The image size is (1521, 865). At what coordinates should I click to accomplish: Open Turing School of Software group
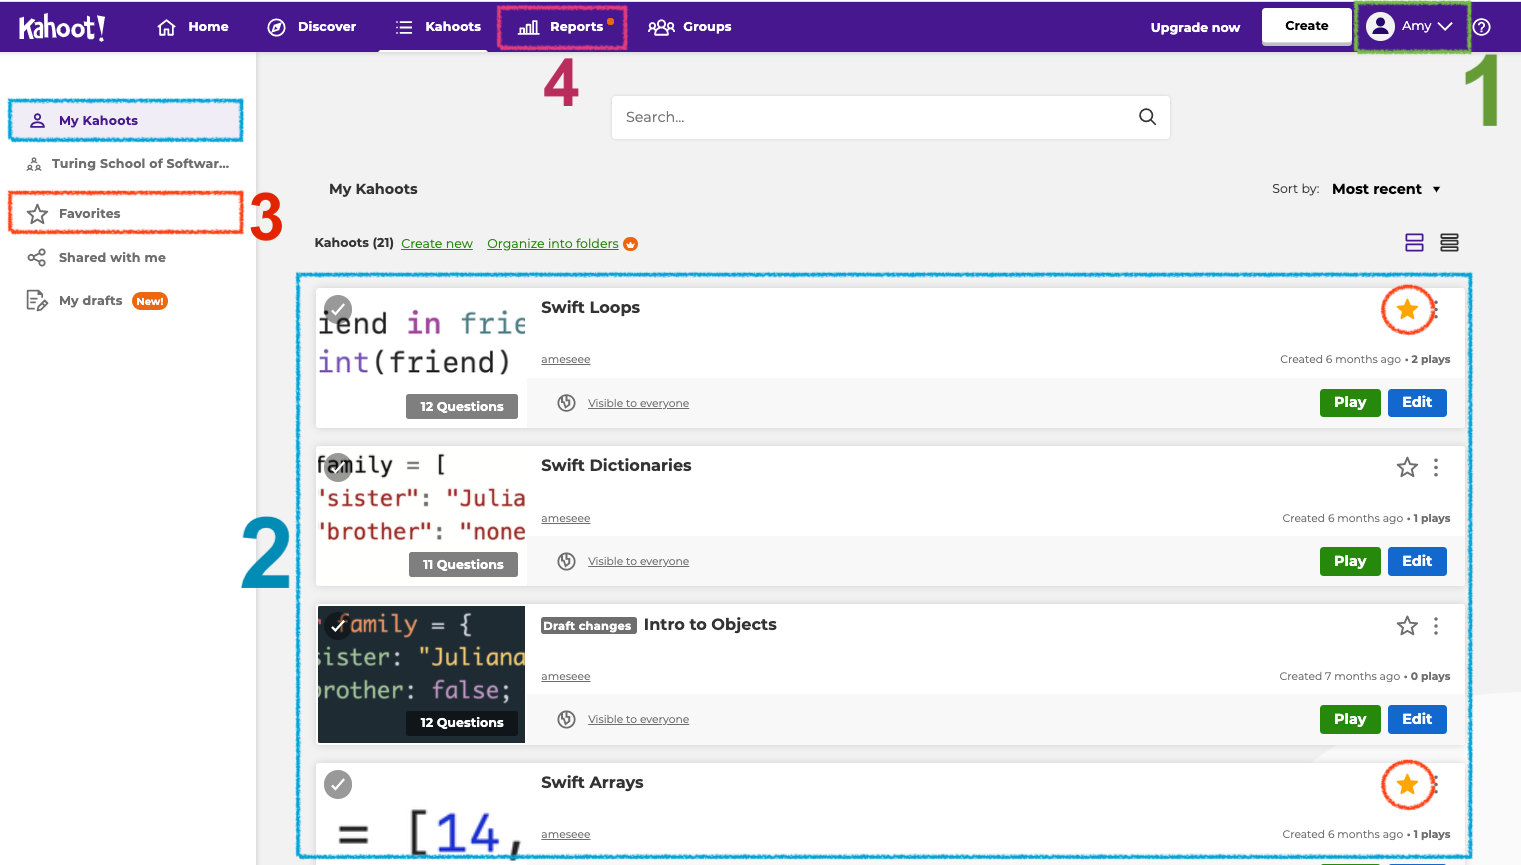pos(128,164)
